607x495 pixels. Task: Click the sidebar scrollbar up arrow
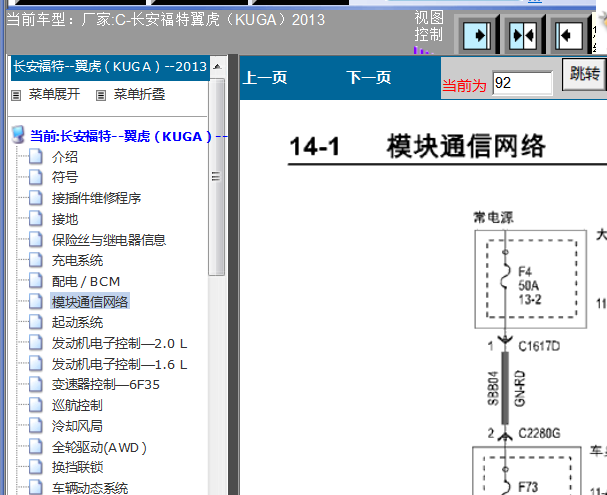click(x=217, y=67)
